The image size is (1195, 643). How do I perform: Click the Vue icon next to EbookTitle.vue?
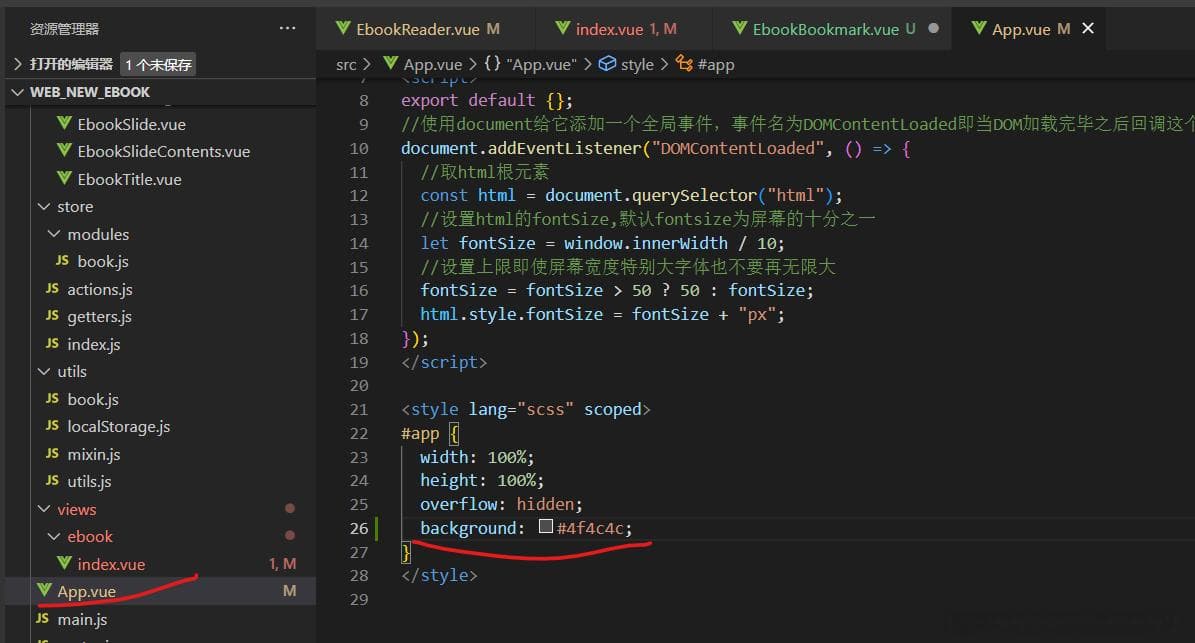coord(65,178)
